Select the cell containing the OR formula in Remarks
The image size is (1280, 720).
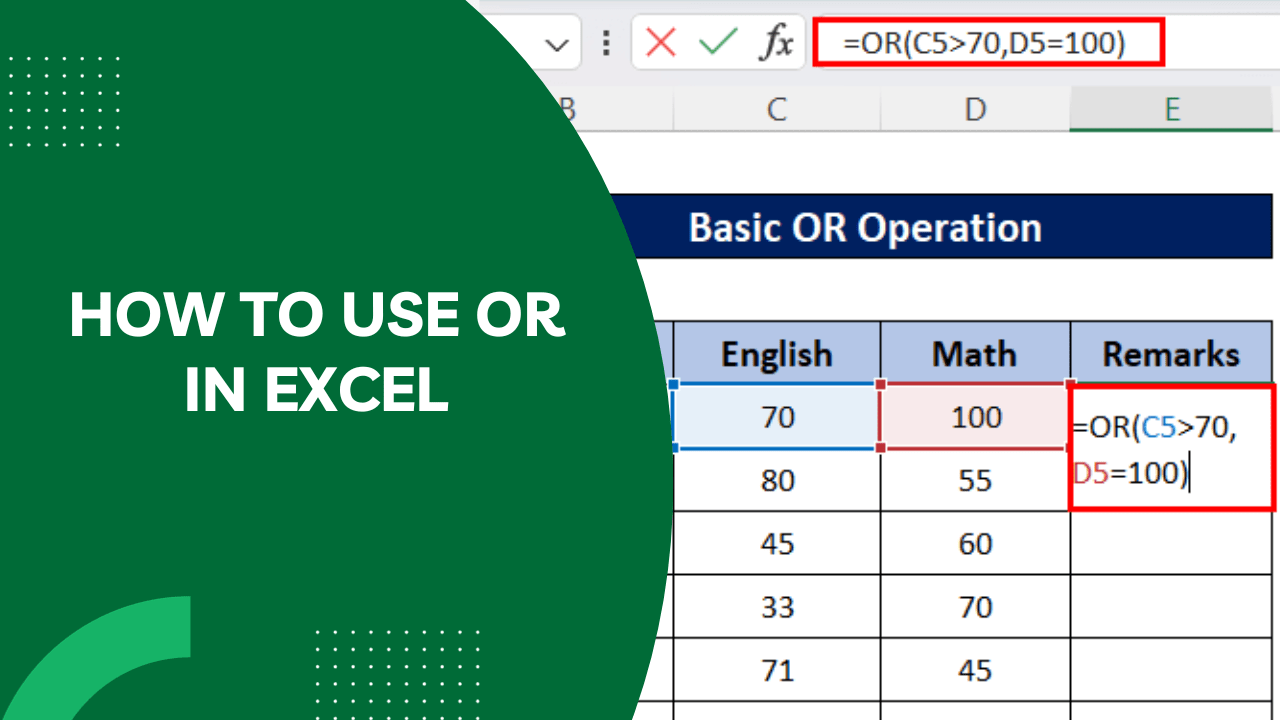point(1170,445)
